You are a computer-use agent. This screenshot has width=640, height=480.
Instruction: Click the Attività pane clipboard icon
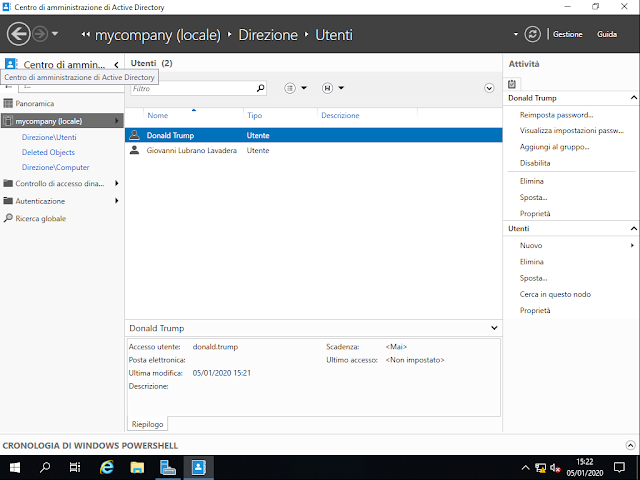(512, 84)
